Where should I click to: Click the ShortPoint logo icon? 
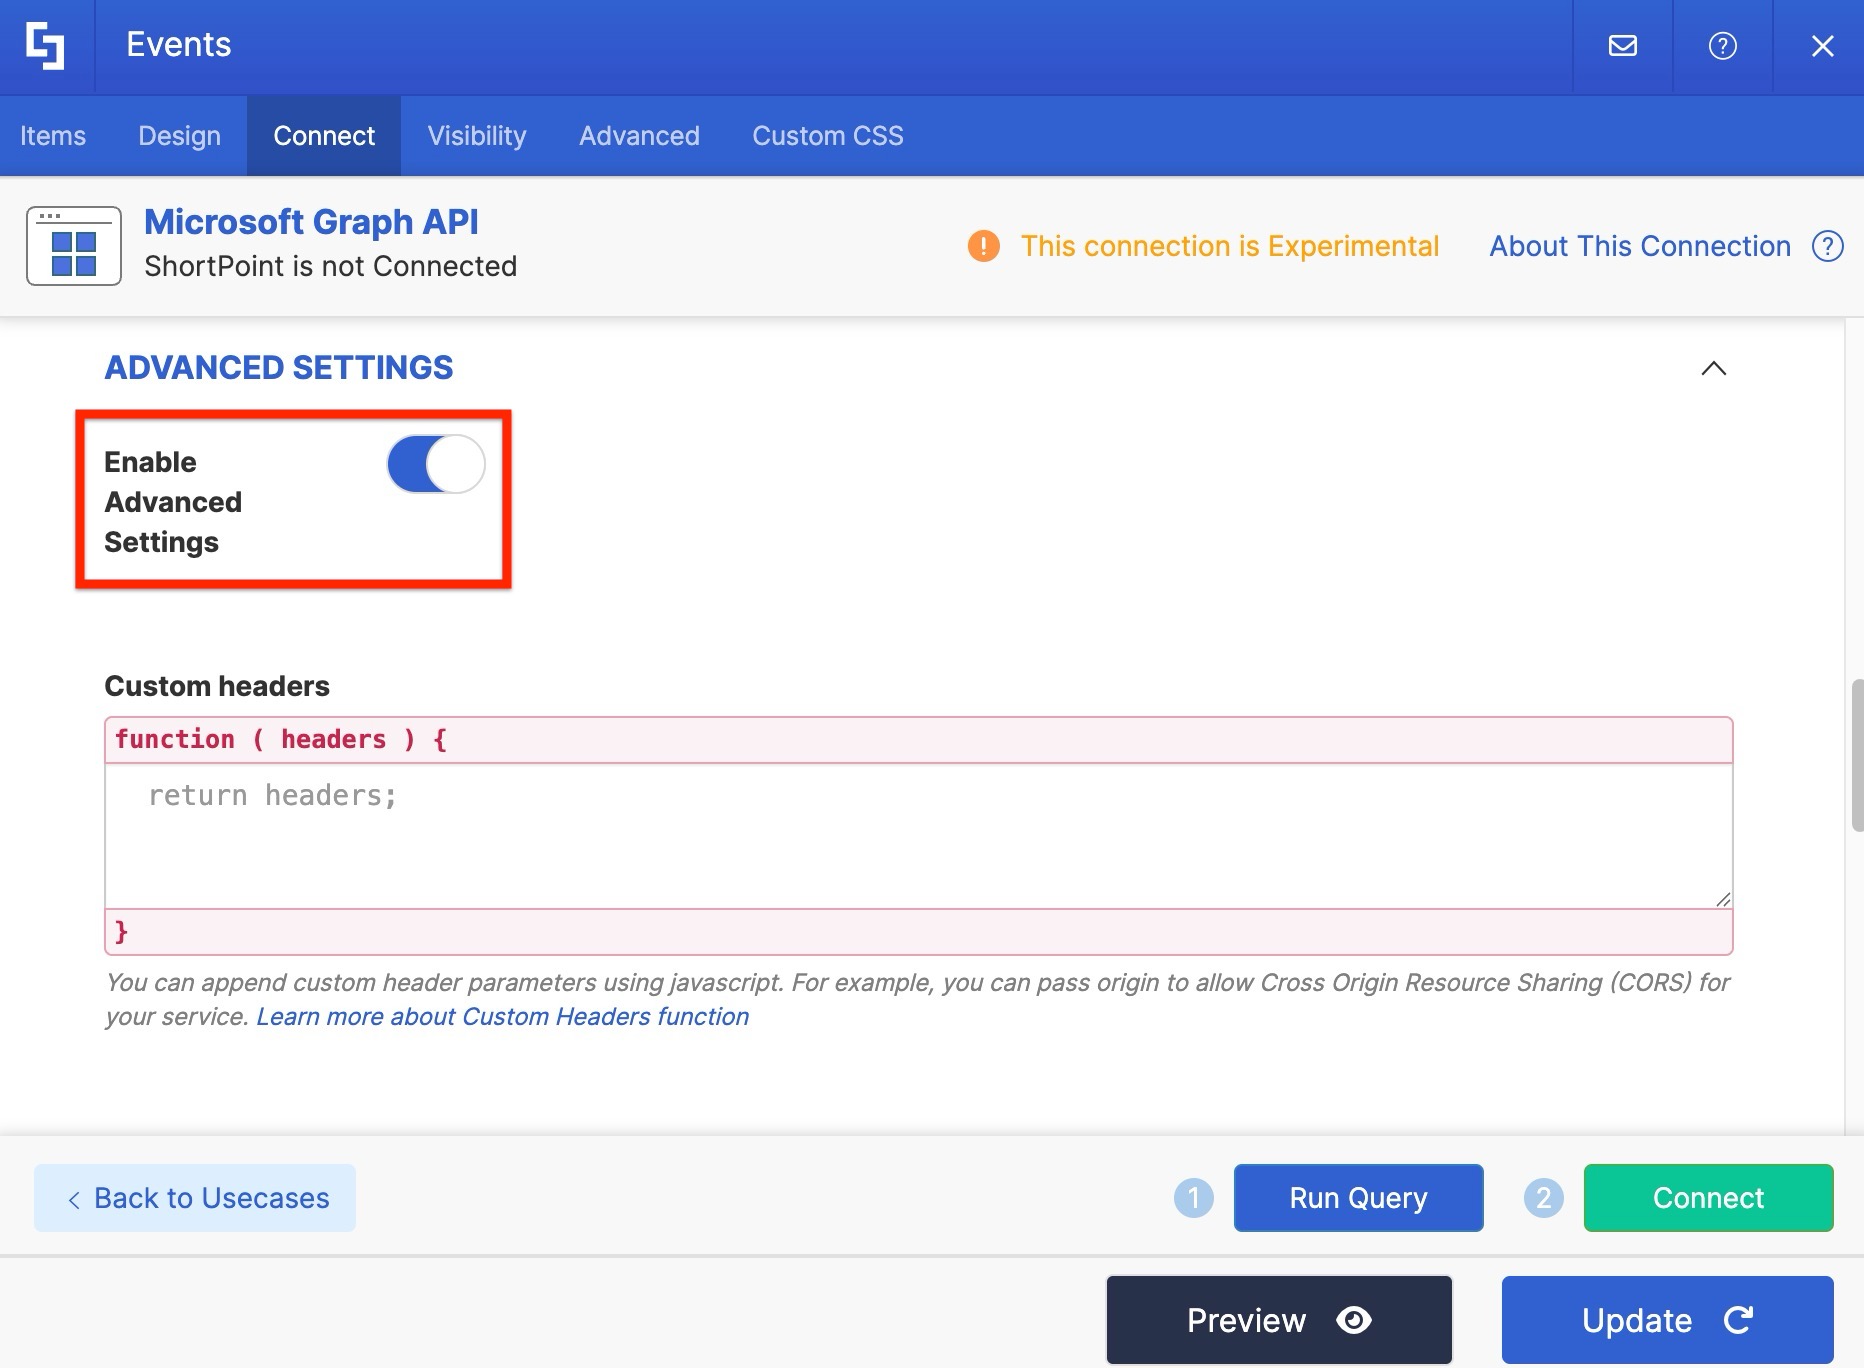[x=45, y=46]
